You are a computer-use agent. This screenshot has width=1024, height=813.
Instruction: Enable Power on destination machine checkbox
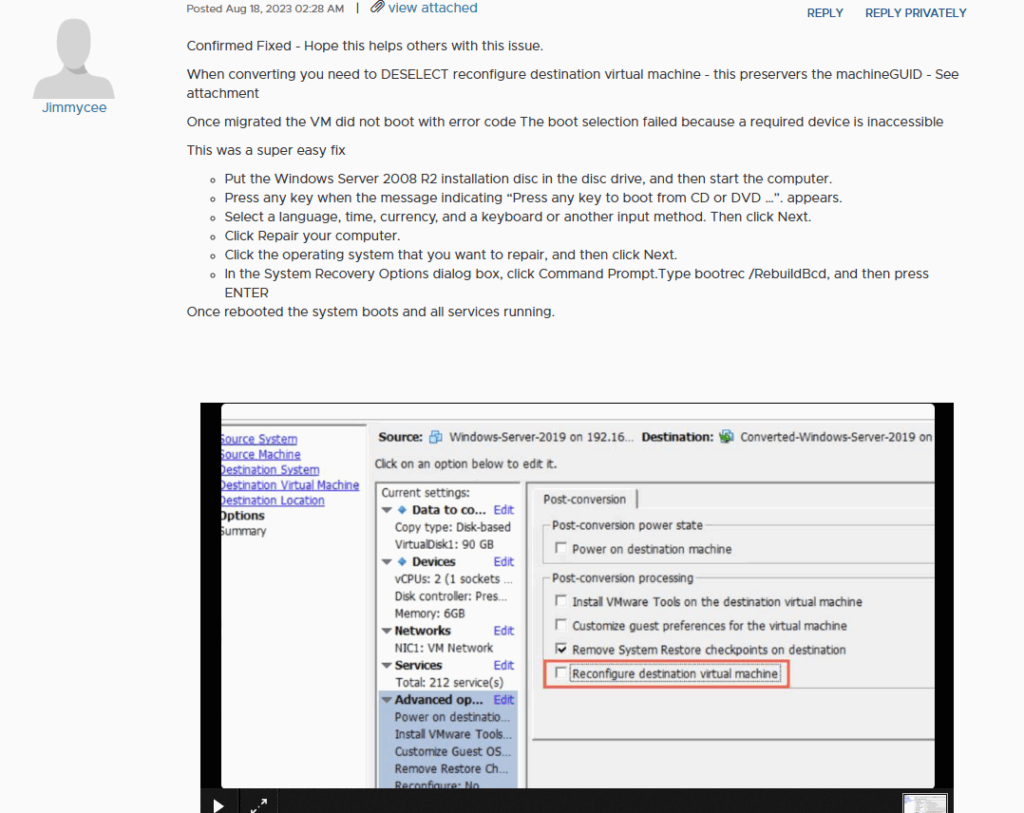tap(560, 549)
